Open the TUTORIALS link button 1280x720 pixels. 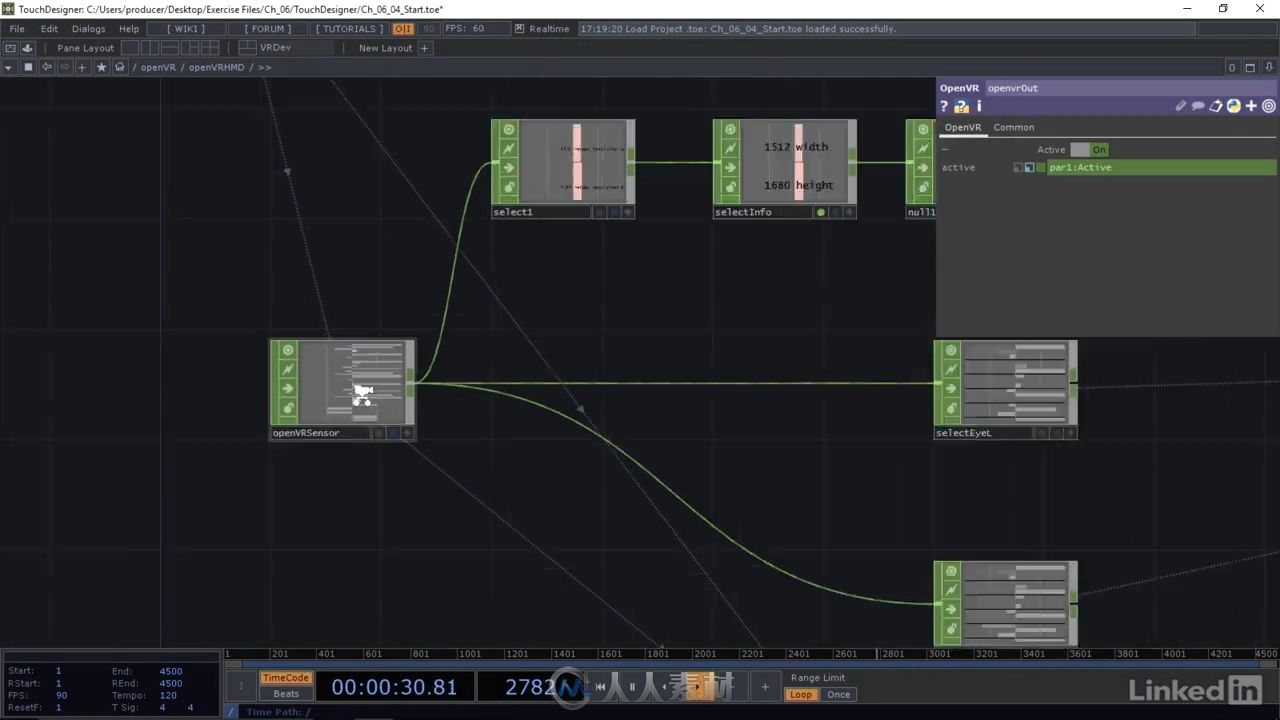(349, 29)
